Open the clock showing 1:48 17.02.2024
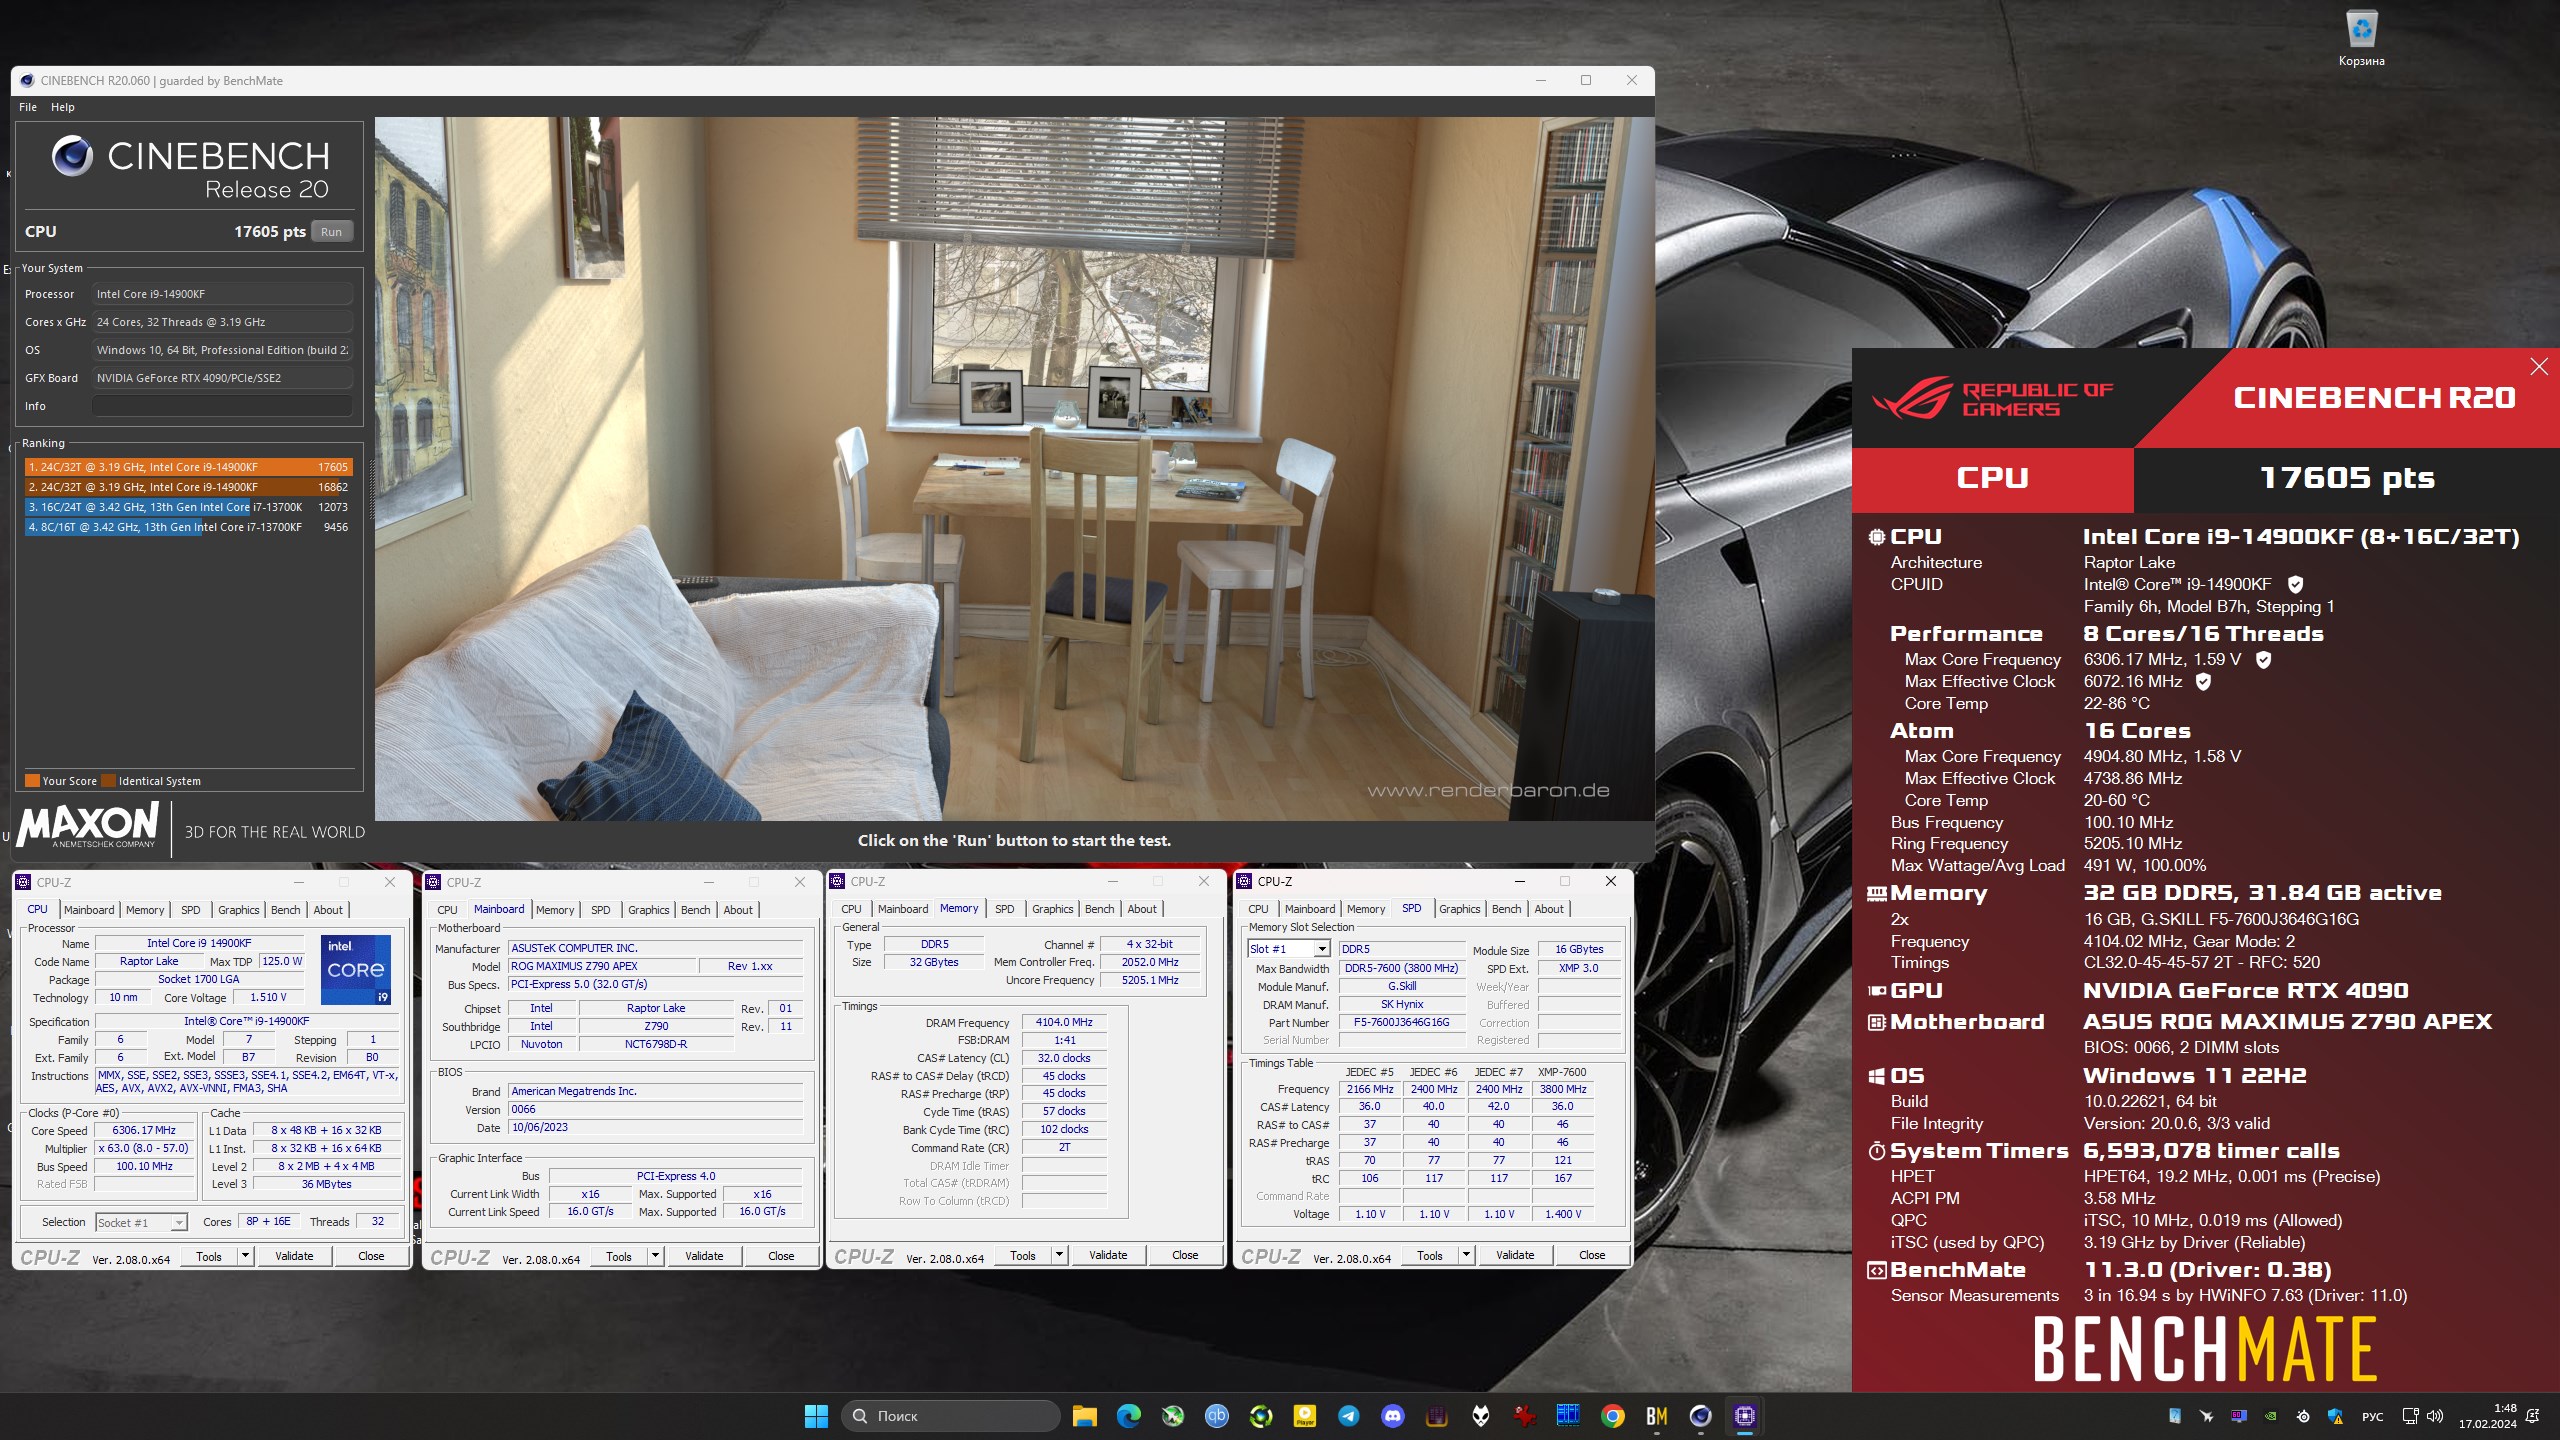 (2488, 1416)
